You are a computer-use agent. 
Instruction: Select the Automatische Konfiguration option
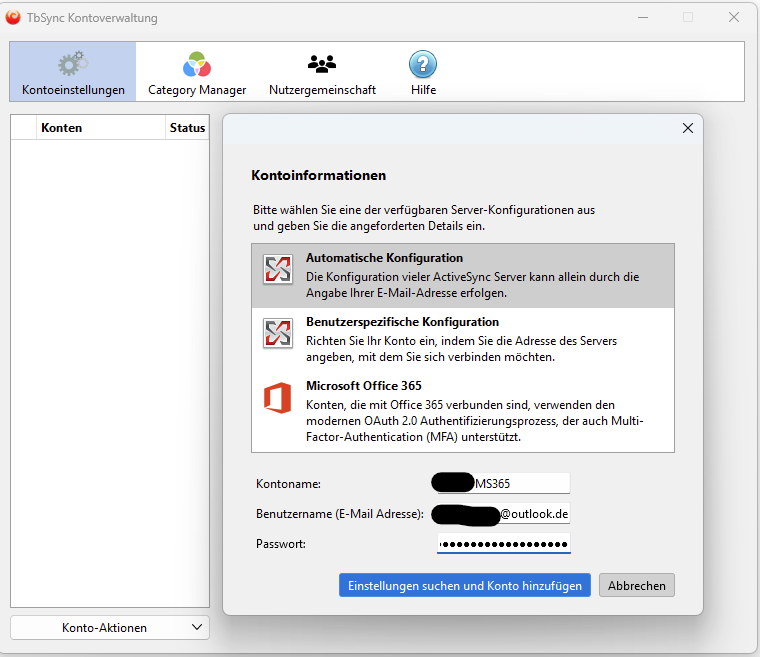(x=463, y=275)
